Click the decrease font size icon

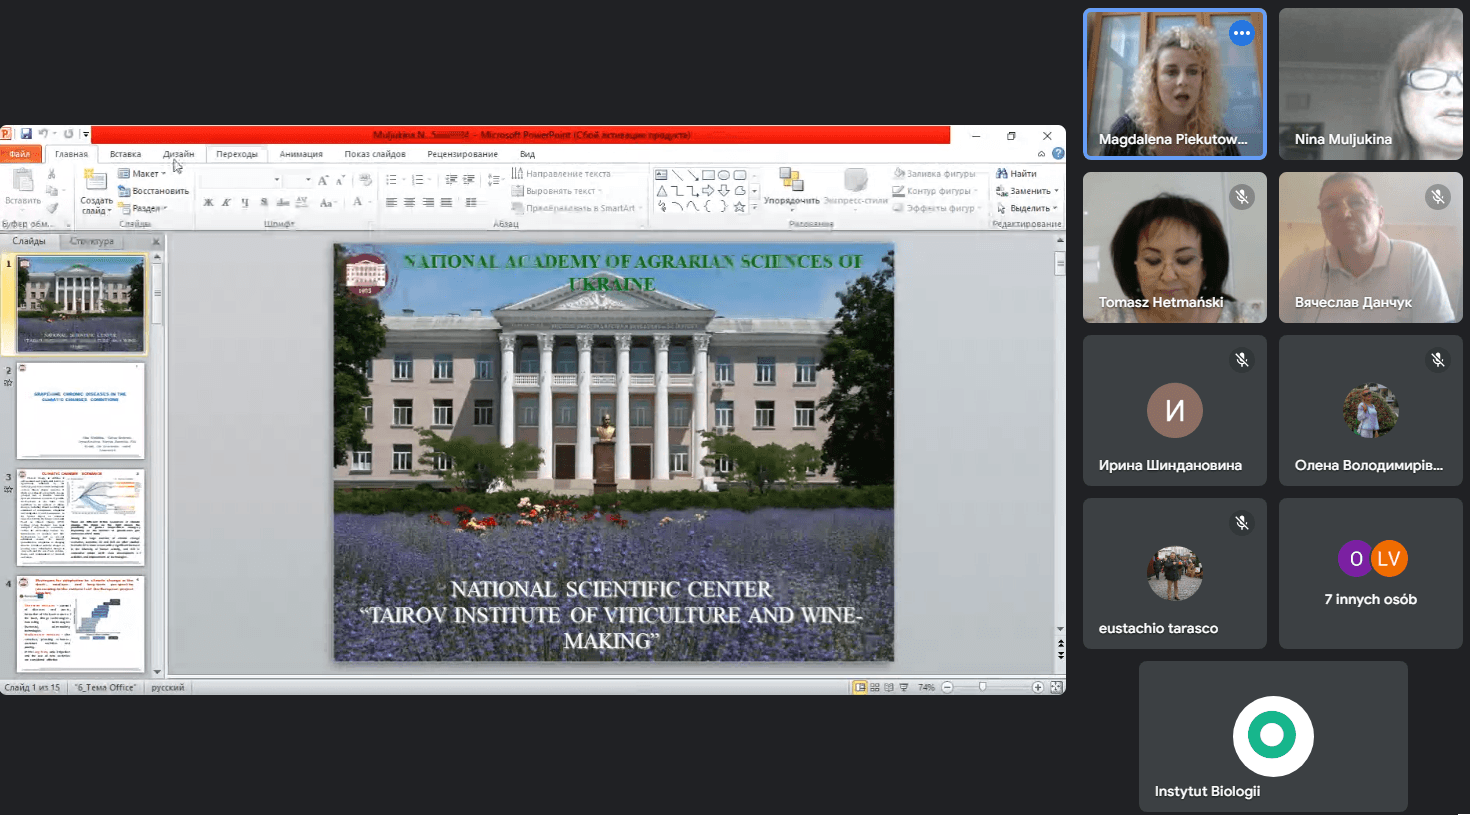point(340,180)
